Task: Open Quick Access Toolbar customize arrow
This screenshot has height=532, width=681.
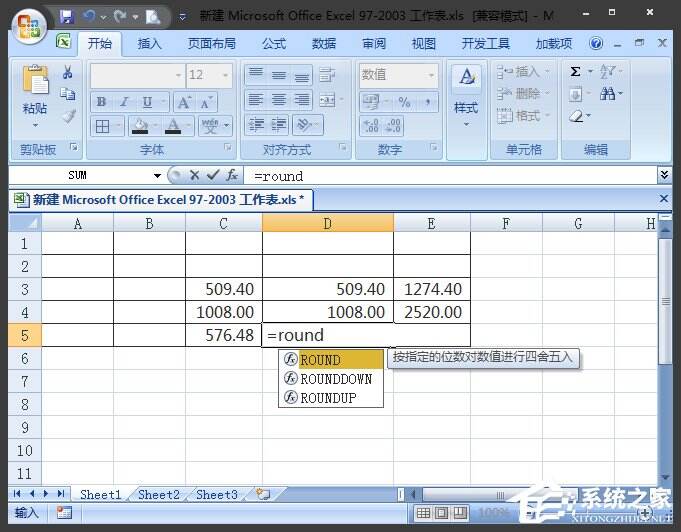Action: click(183, 17)
